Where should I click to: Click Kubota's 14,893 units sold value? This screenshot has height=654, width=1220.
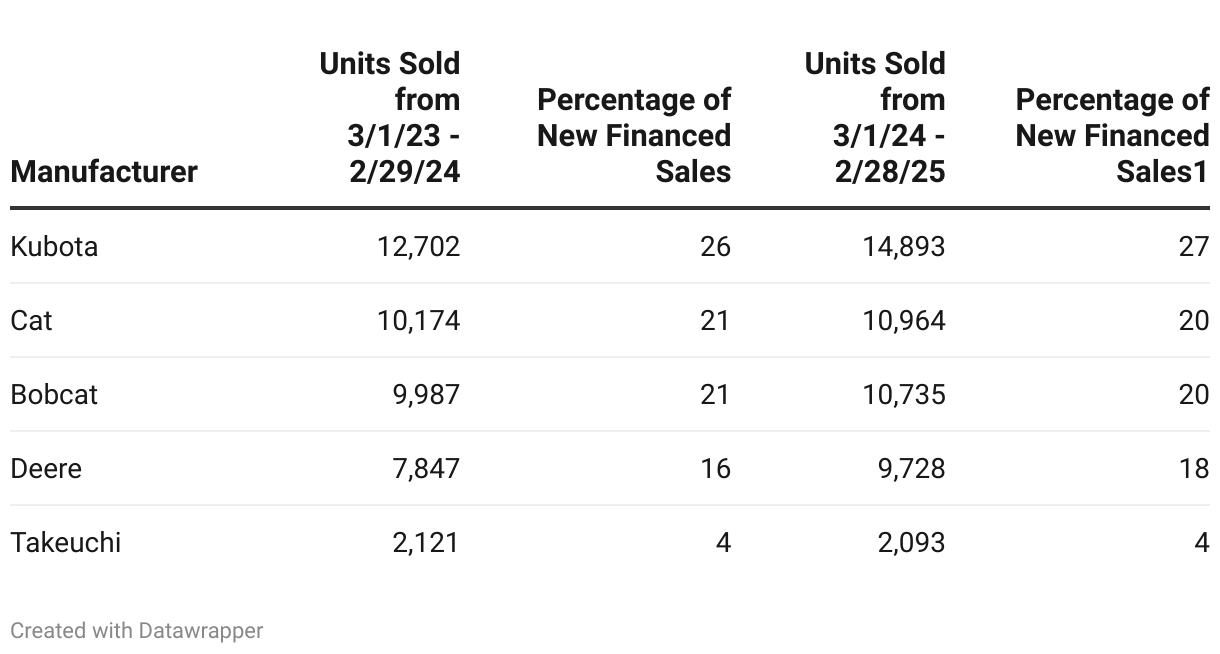click(x=904, y=246)
